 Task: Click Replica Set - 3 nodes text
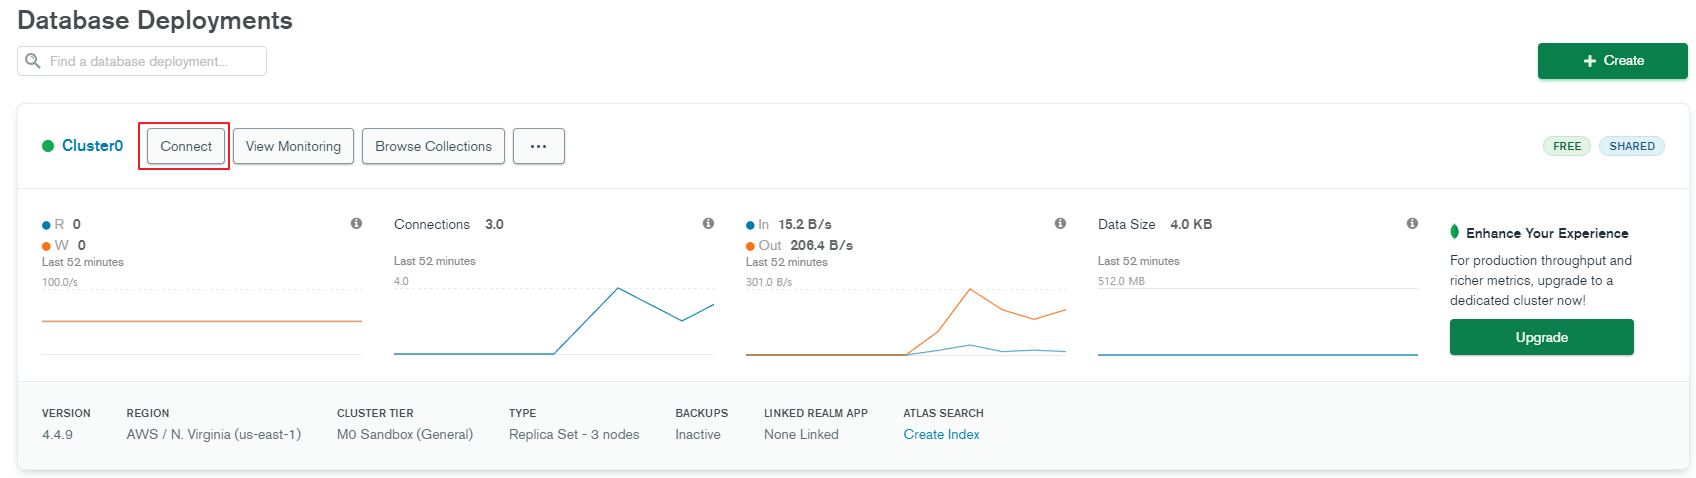pos(574,434)
